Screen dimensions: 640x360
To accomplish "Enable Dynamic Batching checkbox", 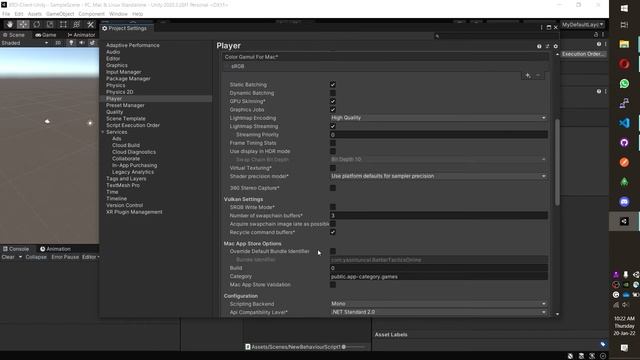I will (x=333, y=93).
